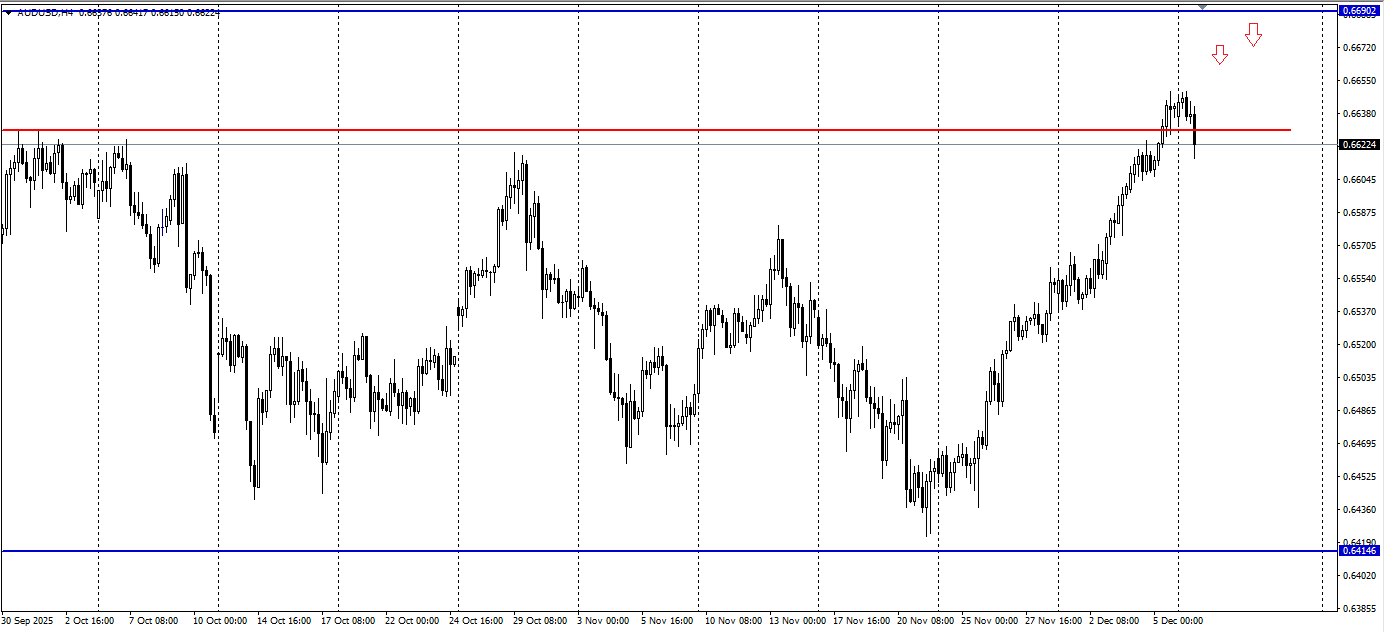
Task: Click the 22 Oct 00:00 time label
Action: point(412,621)
